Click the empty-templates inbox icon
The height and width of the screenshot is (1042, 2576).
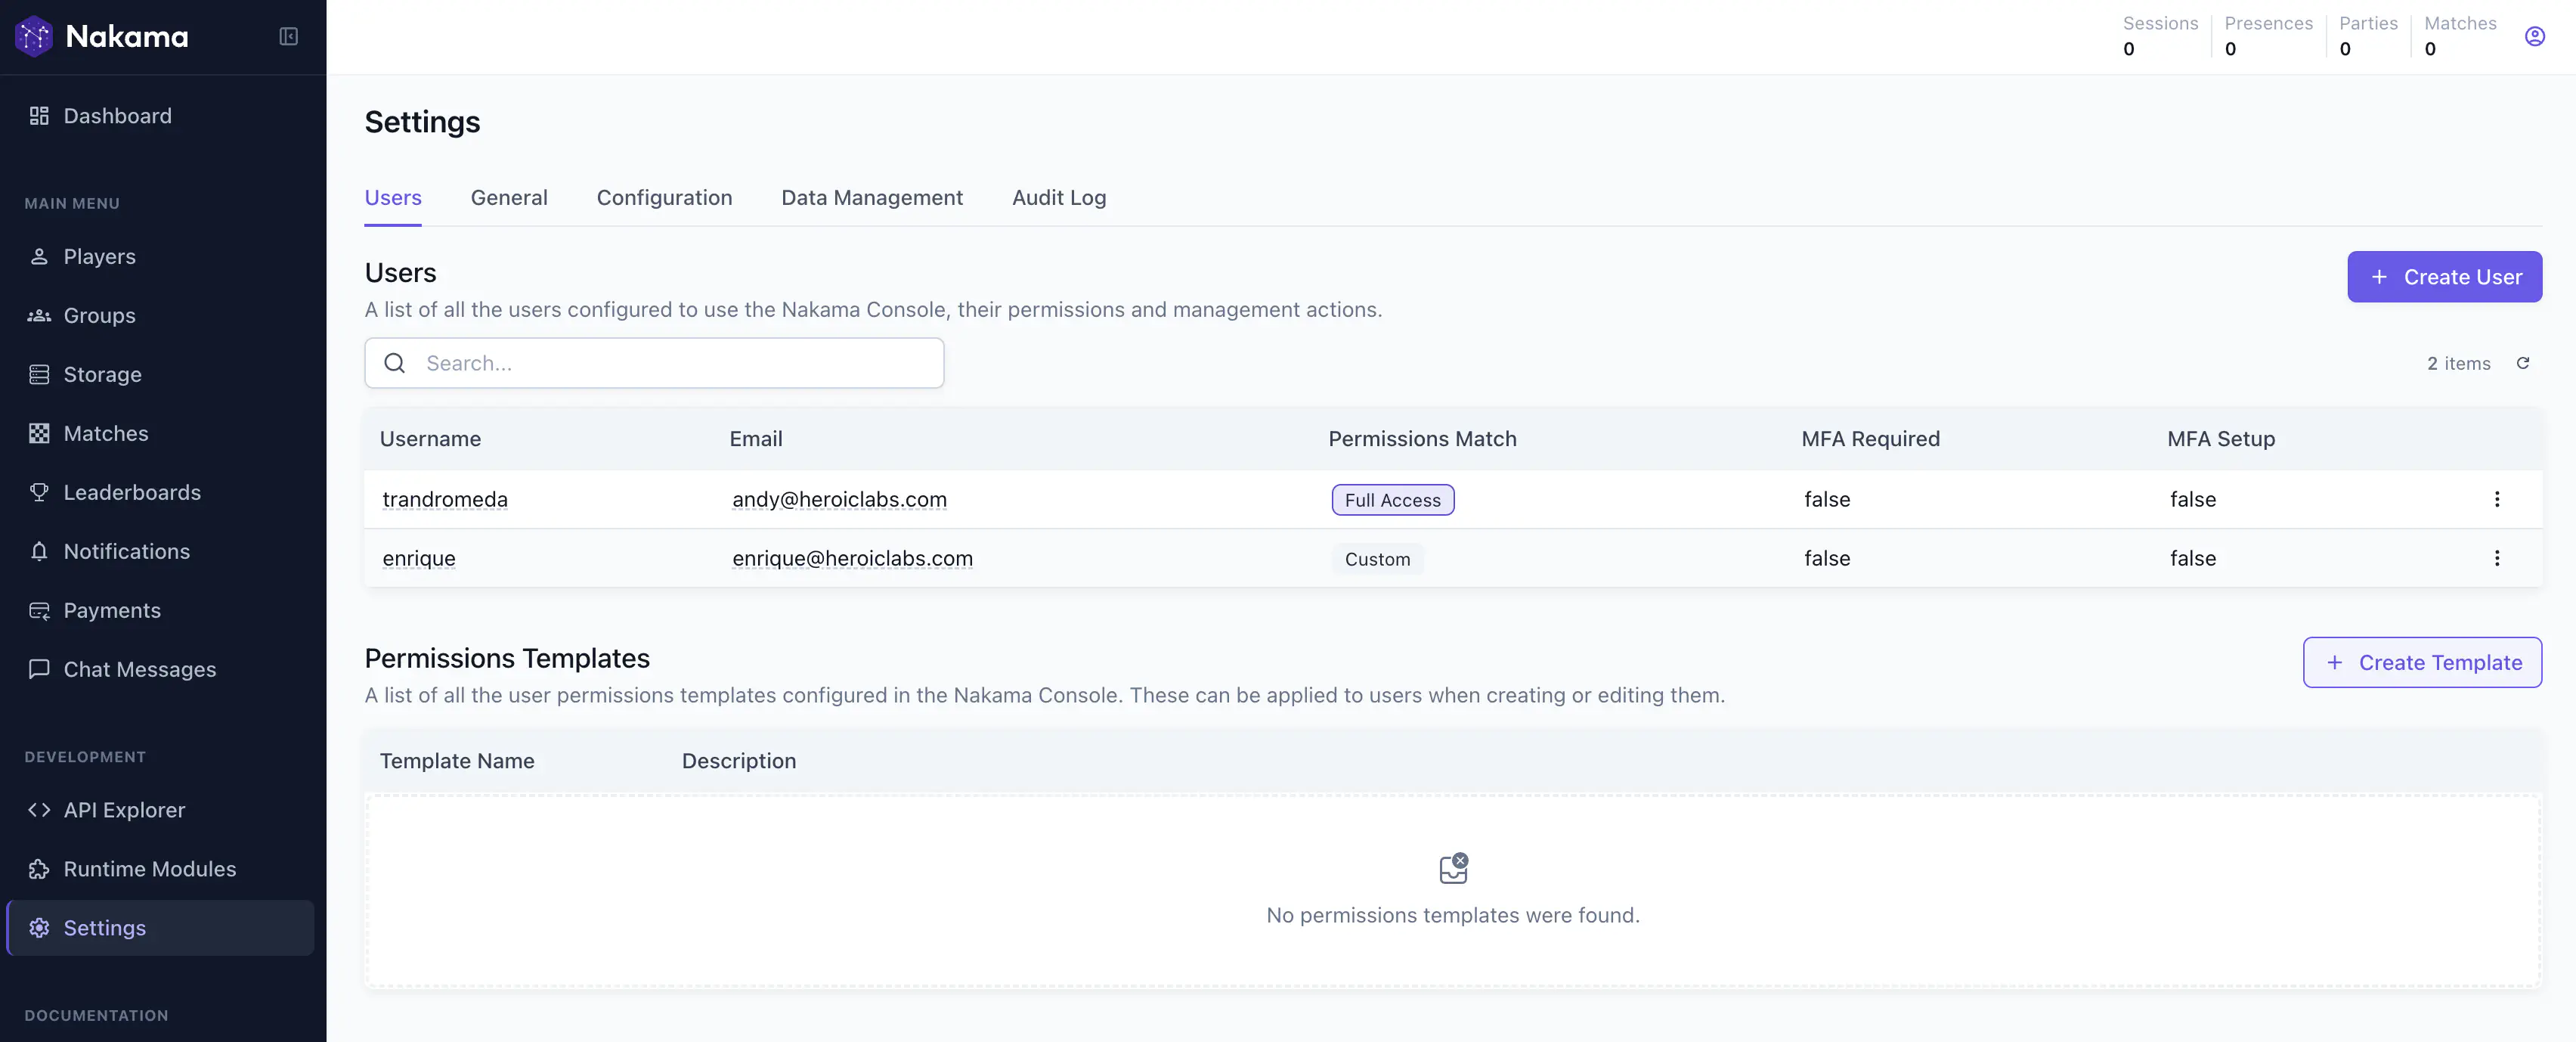1453,868
